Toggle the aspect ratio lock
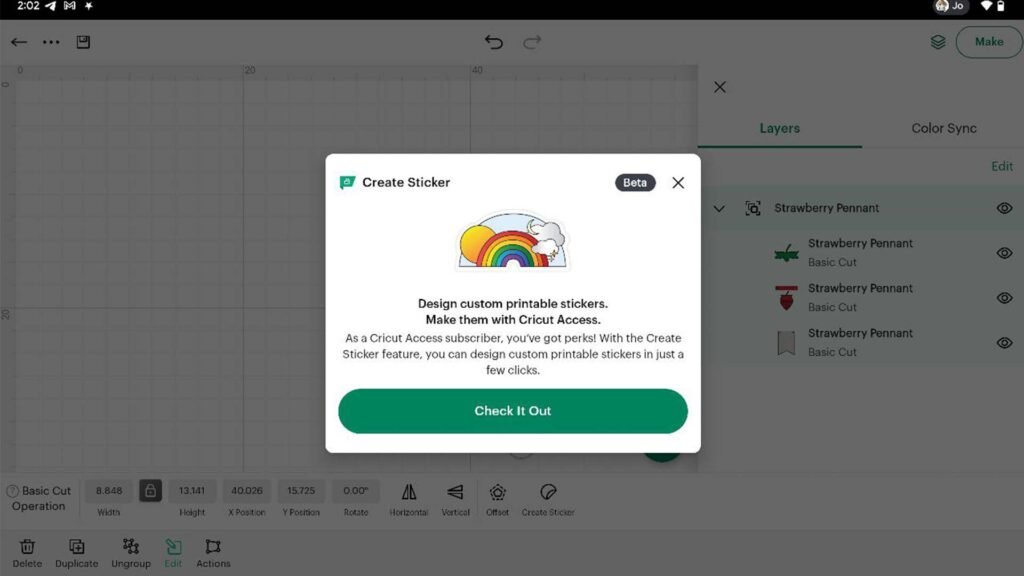This screenshot has width=1024, height=576. tap(150, 491)
